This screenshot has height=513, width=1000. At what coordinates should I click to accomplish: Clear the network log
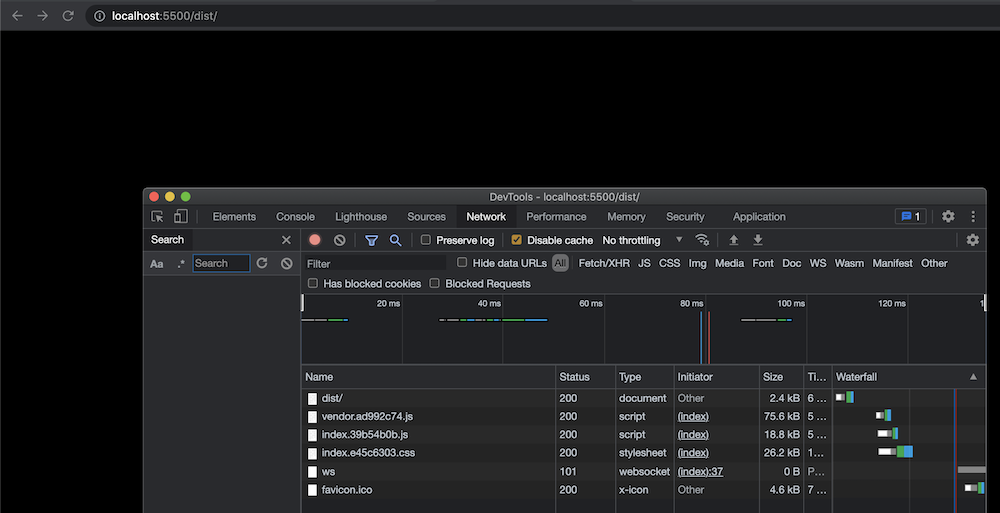click(x=339, y=240)
